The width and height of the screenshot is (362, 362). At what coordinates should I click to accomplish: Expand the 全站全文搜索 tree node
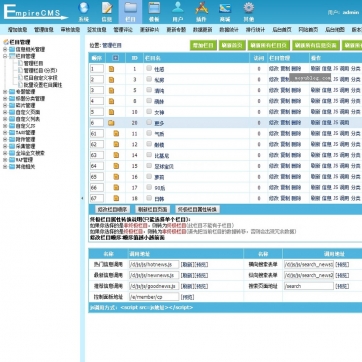coord(5,153)
